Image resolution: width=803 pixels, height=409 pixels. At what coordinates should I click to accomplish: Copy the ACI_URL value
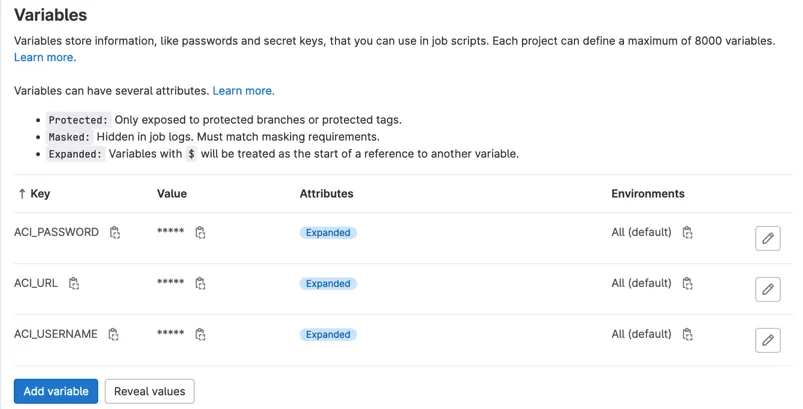coord(200,283)
